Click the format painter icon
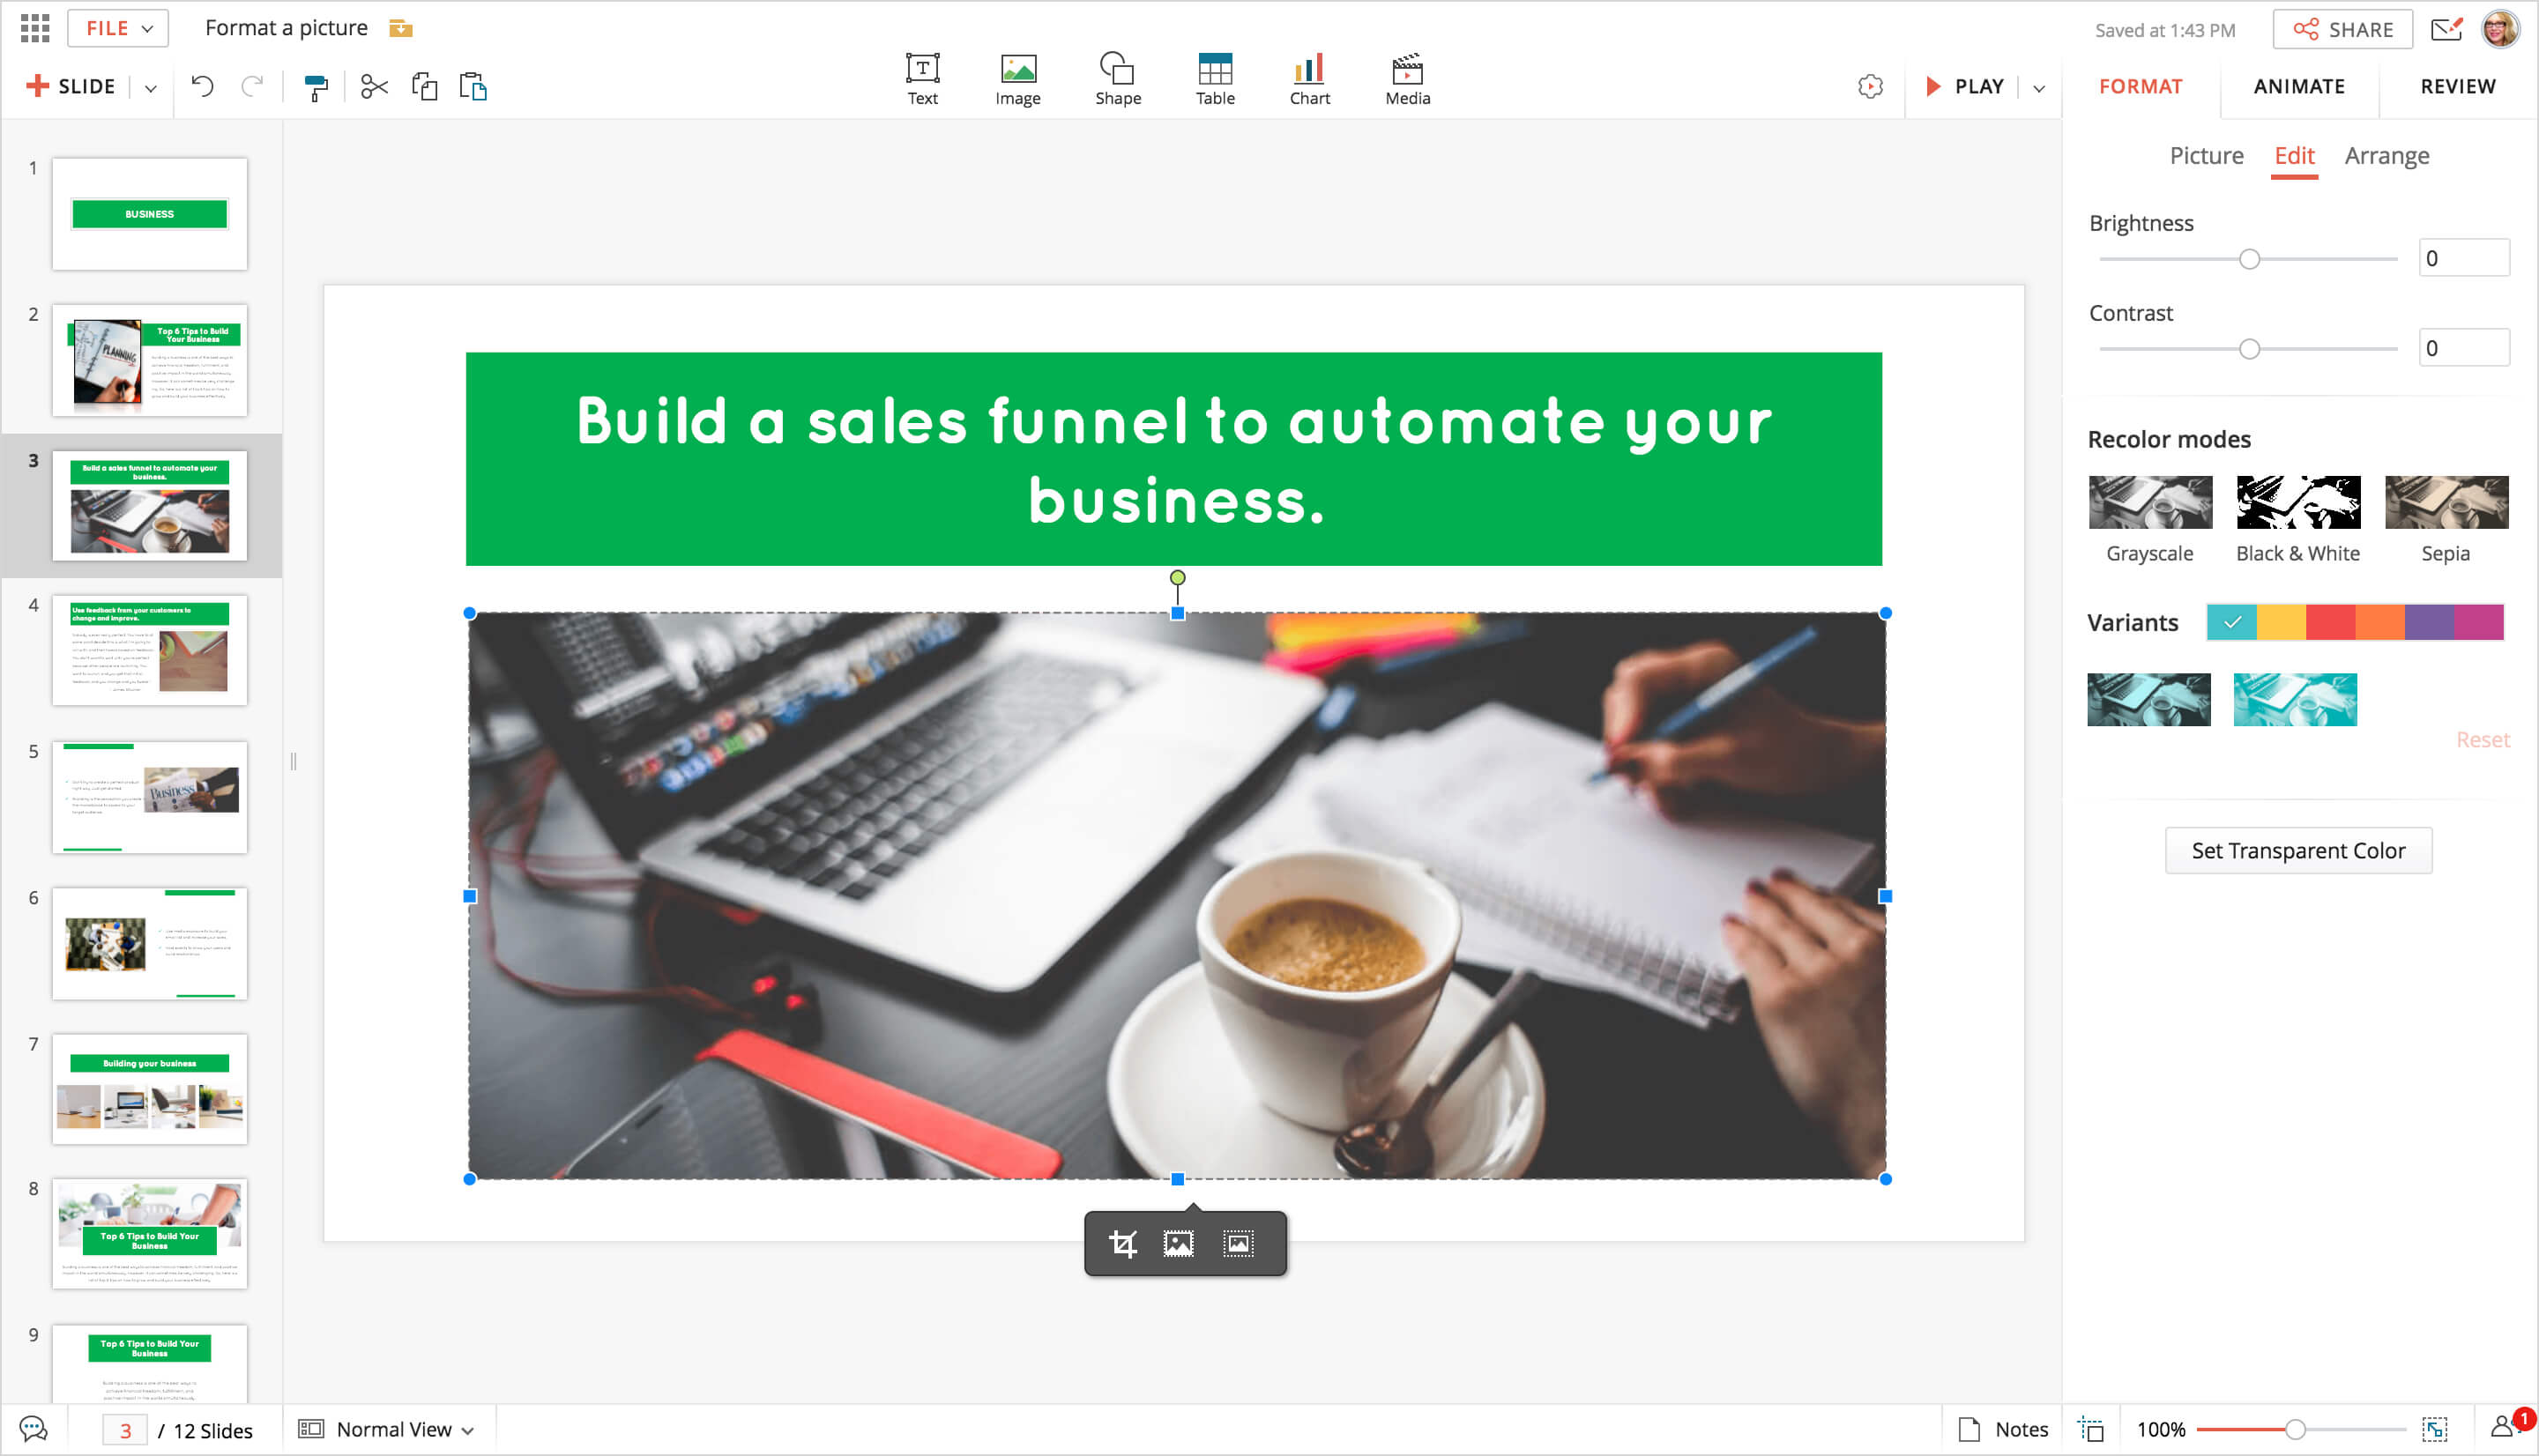Image resolution: width=2539 pixels, height=1456 pixels. (x=316, y=87)
